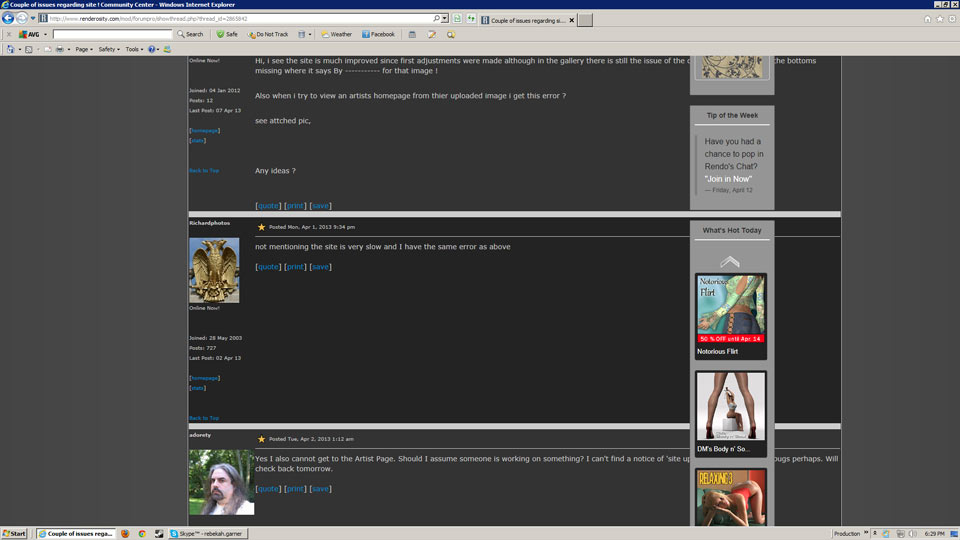Click adorety post's quote link
960x540 pixels.
(268, 489)
